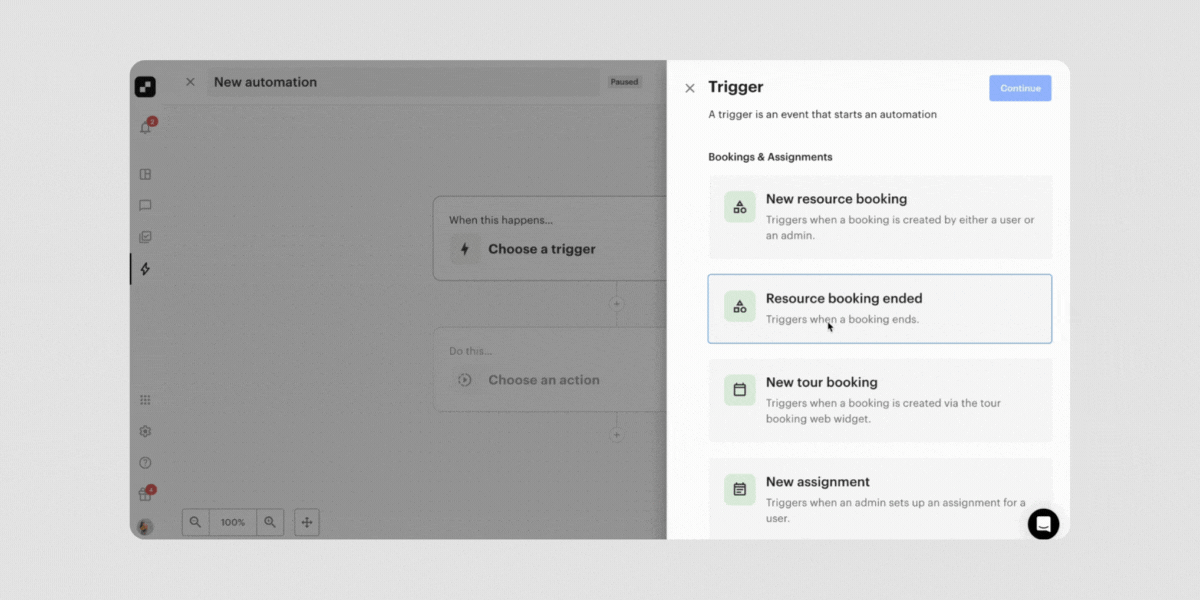This screenshot has height=600, width=1200.
Task: Open the support chat bubble bottom right
Action: pyautogui.click(x=1043, y=523)
